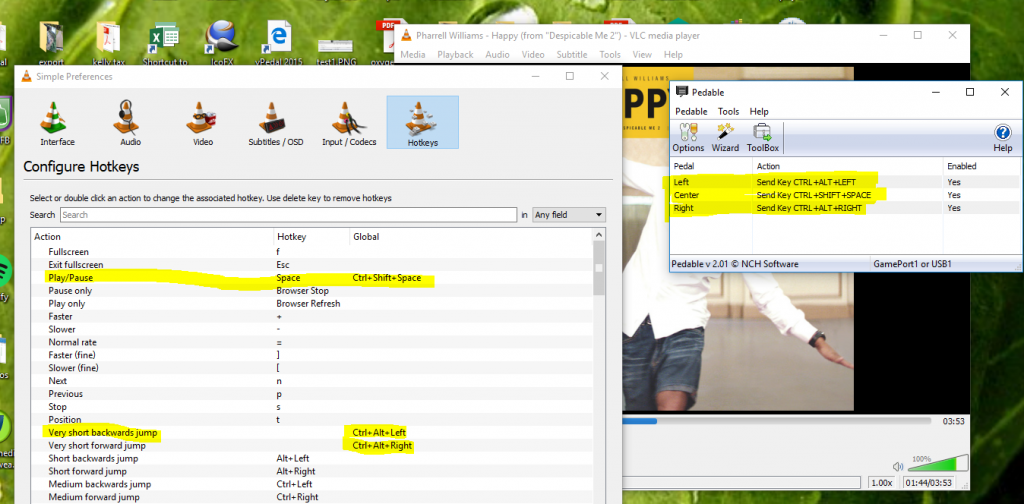Select Very short forward jump row
This screenshot has width=1024, height=504.
[x=312, y=446]
